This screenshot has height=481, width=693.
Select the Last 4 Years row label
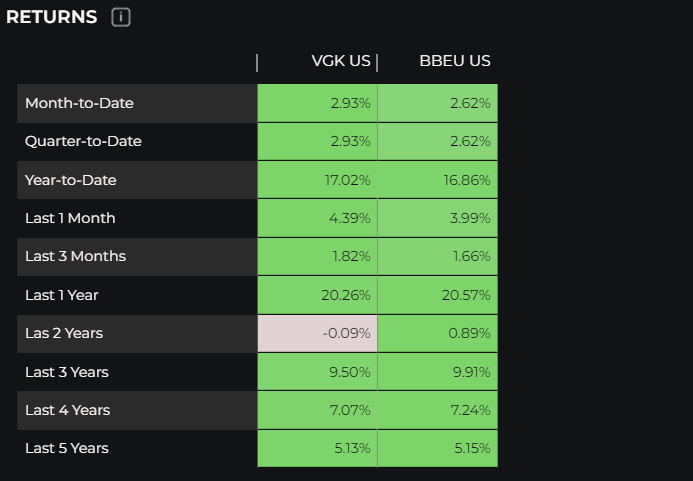click(67, 410)
